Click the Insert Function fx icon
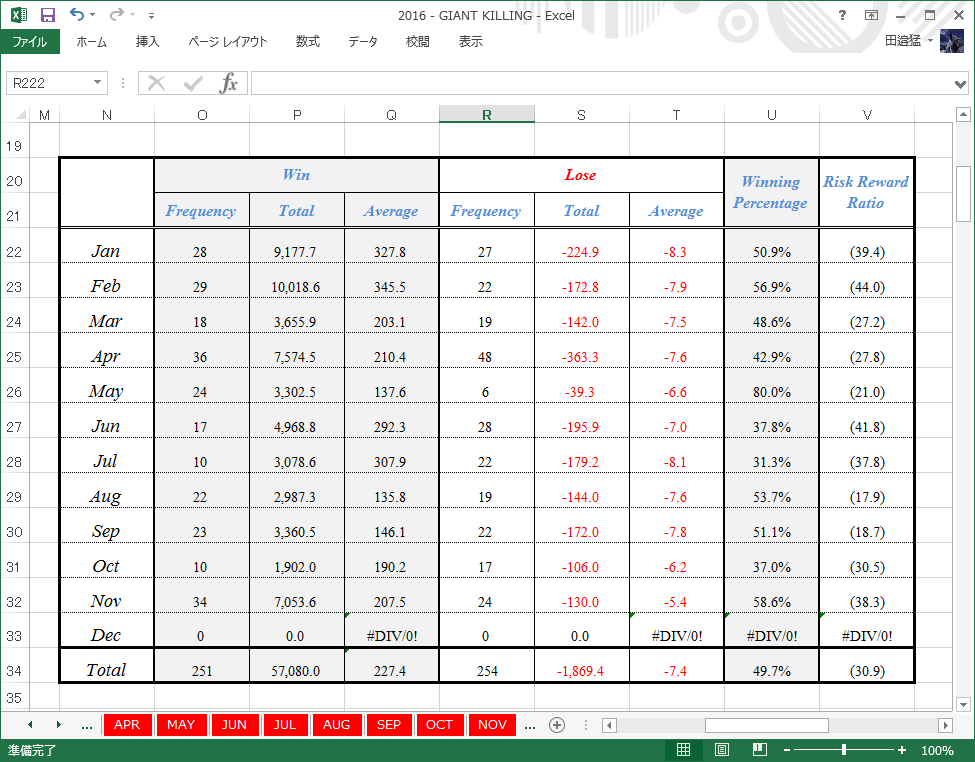The height and width of the screenshot is (762, 975). pyautogui.click(x=228, y=83)
